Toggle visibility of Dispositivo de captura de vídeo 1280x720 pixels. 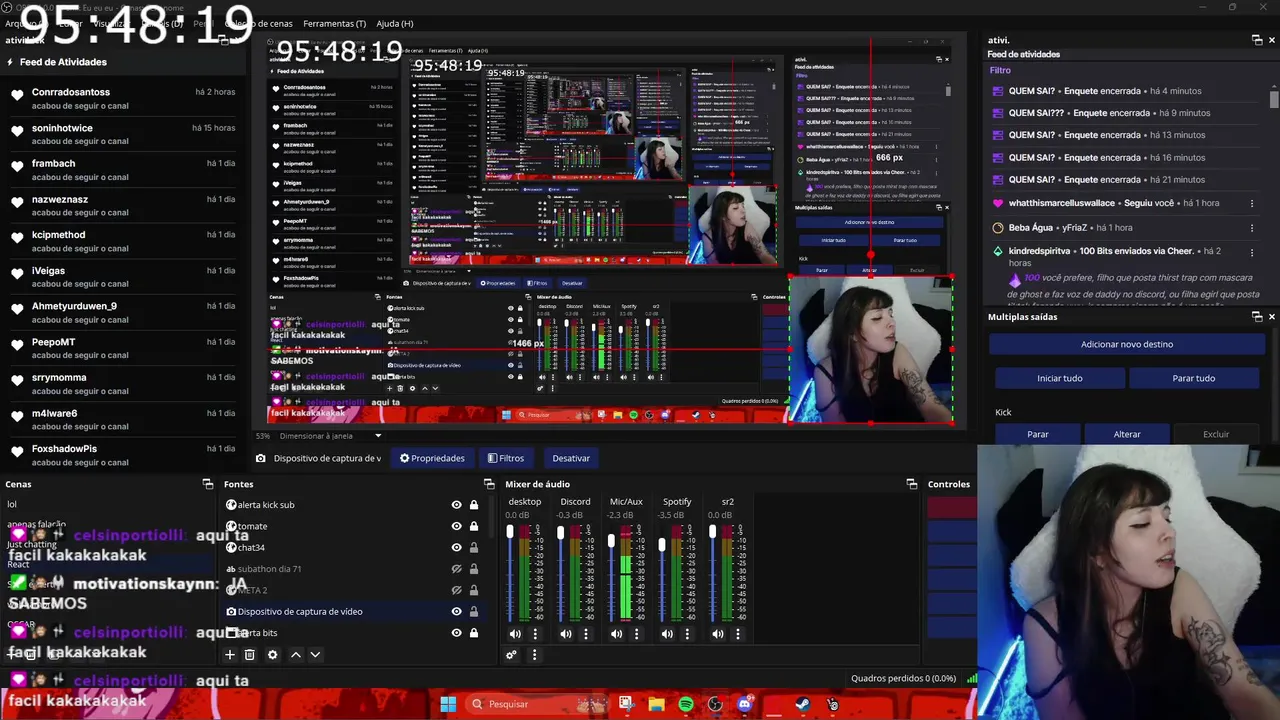(456, 611)
